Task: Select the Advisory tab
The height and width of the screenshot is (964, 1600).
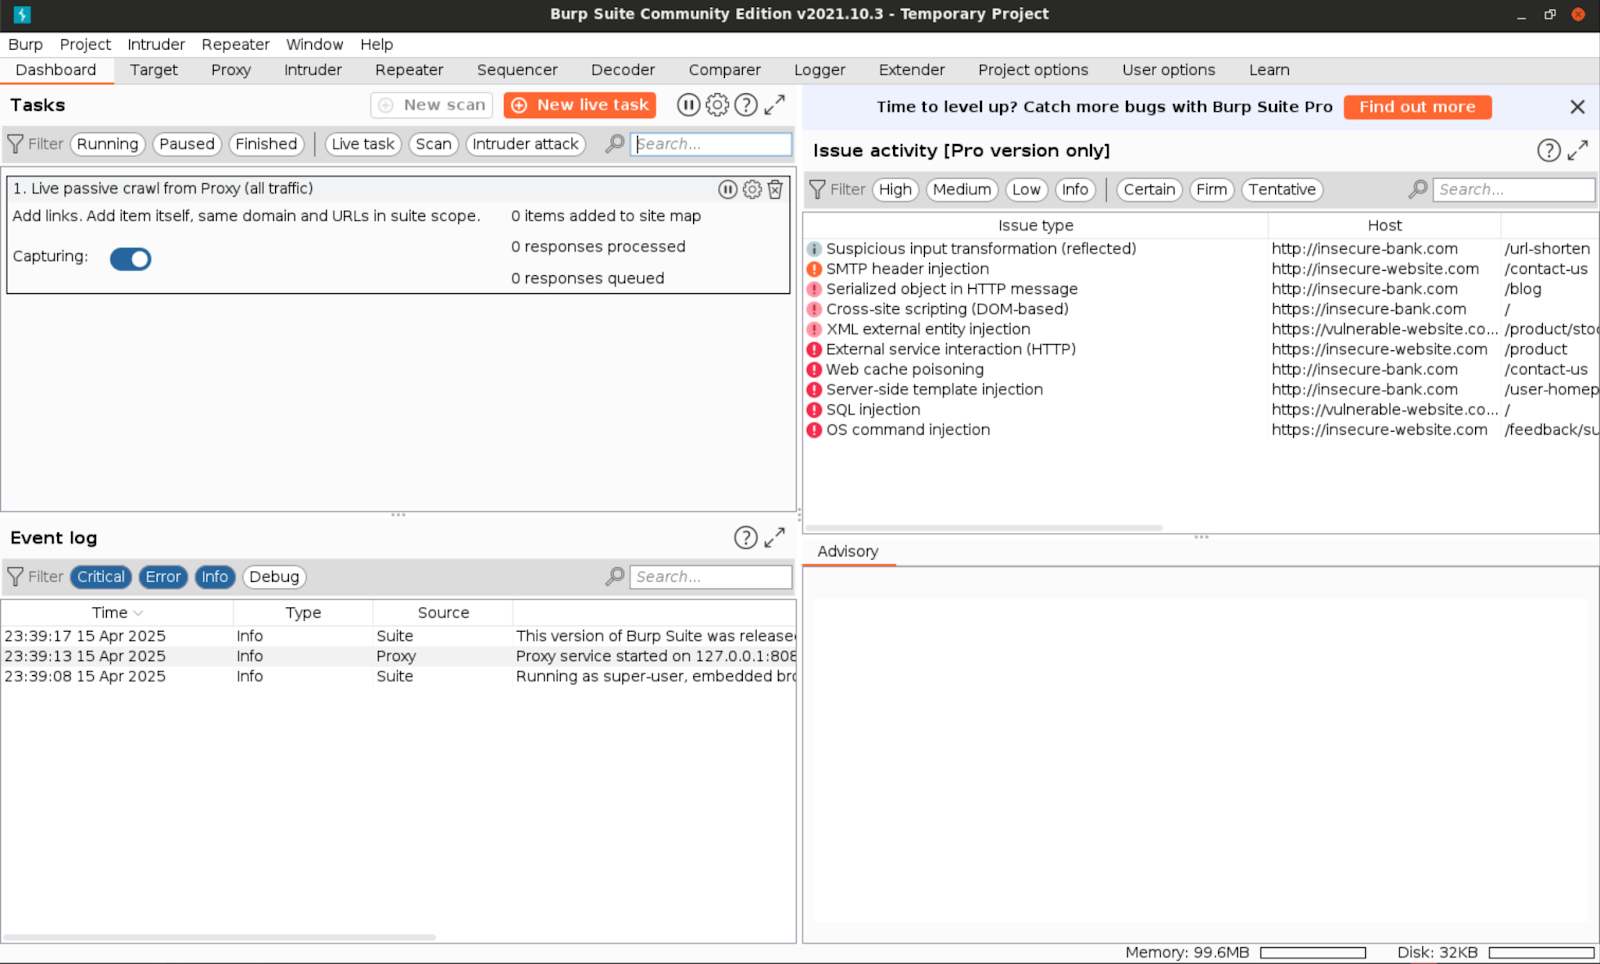Action: point(848,552)
